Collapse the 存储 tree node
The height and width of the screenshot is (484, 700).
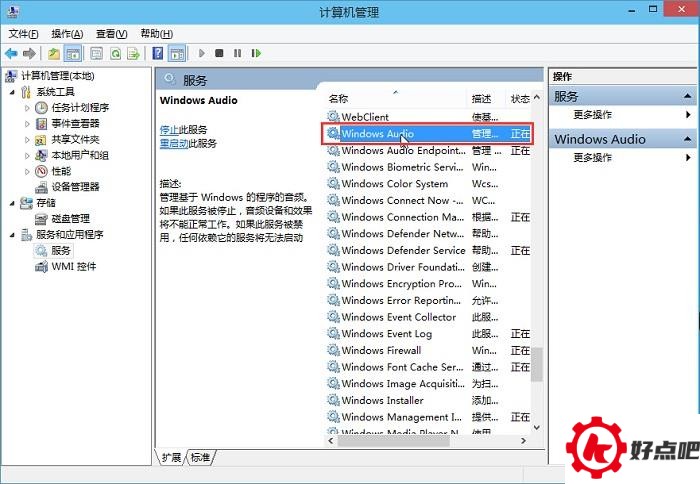[x=12, y=203]
